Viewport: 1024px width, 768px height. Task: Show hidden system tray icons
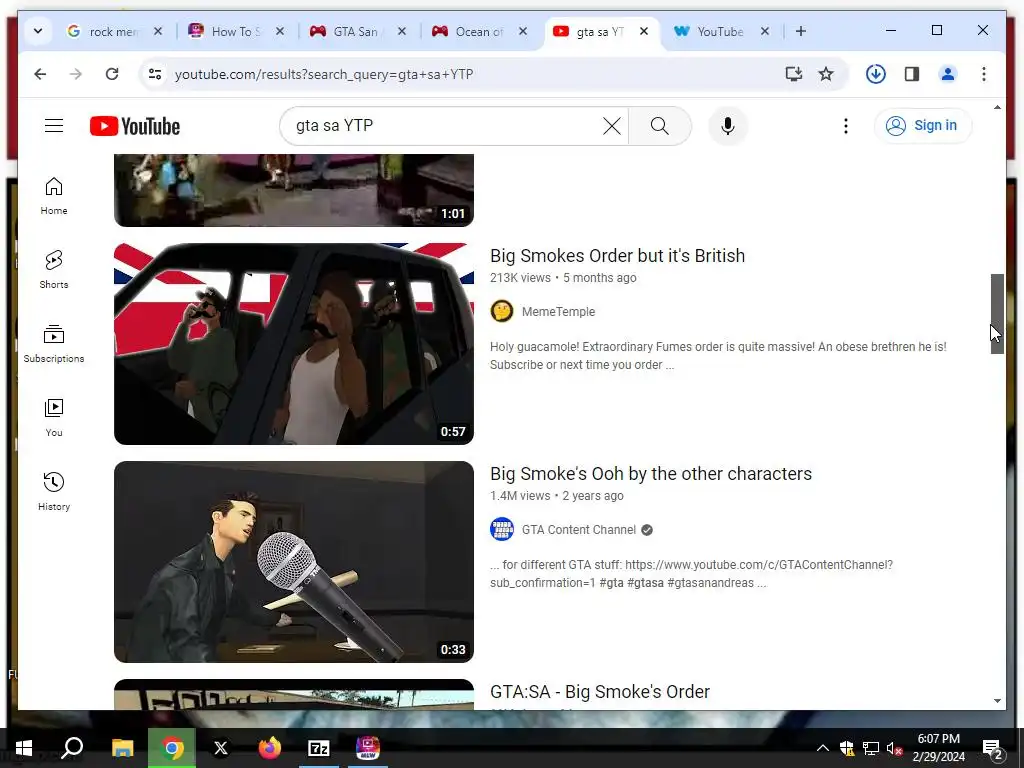(x=823, y=748)
